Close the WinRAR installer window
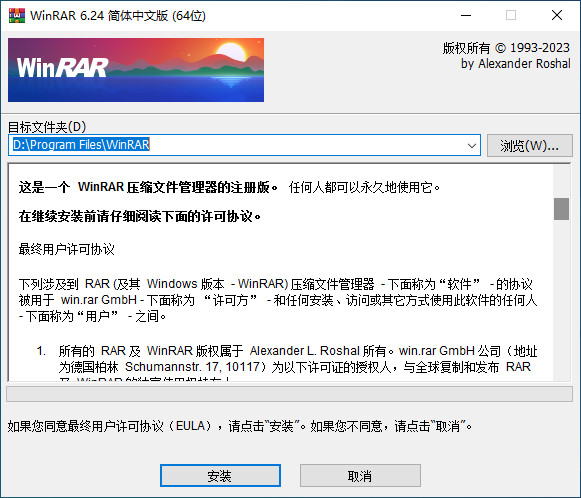The height and width of the screenshot is (498, 581). click(x=557, y=16)
